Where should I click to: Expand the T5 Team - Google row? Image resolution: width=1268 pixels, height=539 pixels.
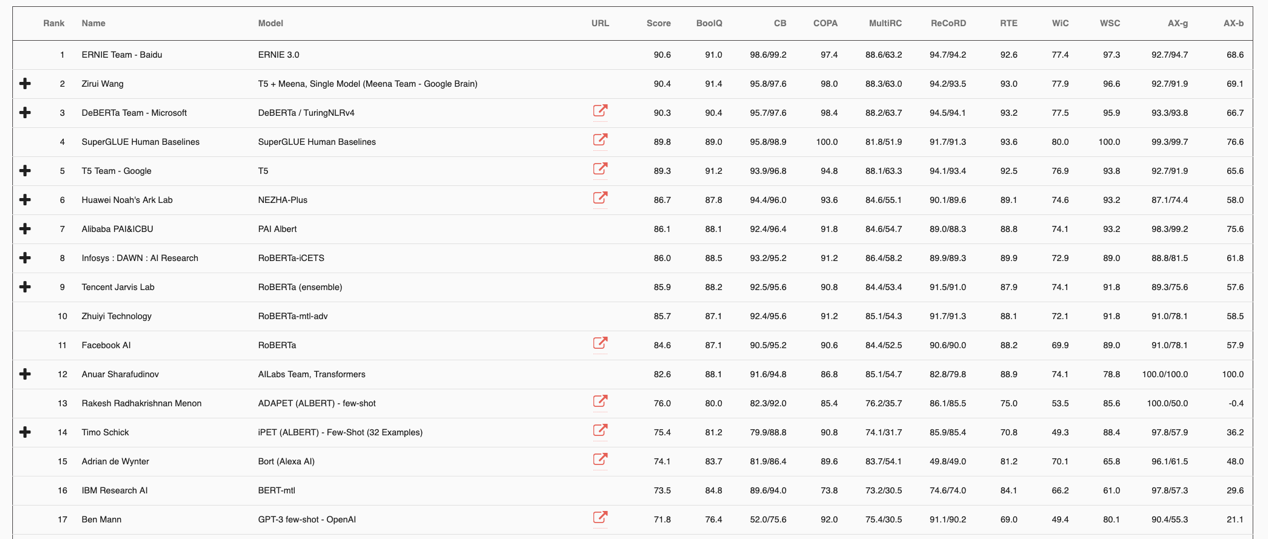tap(25, 171)
